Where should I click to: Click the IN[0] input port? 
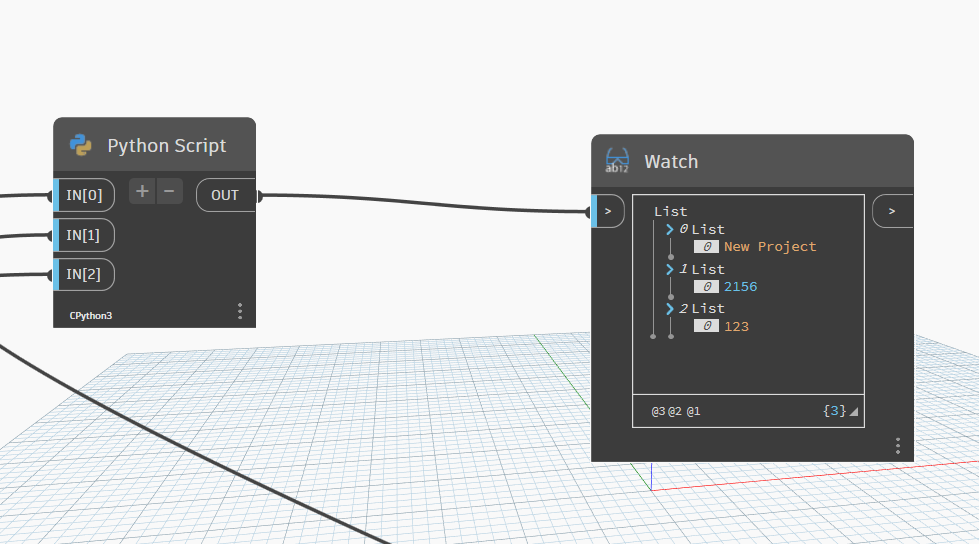84,195
